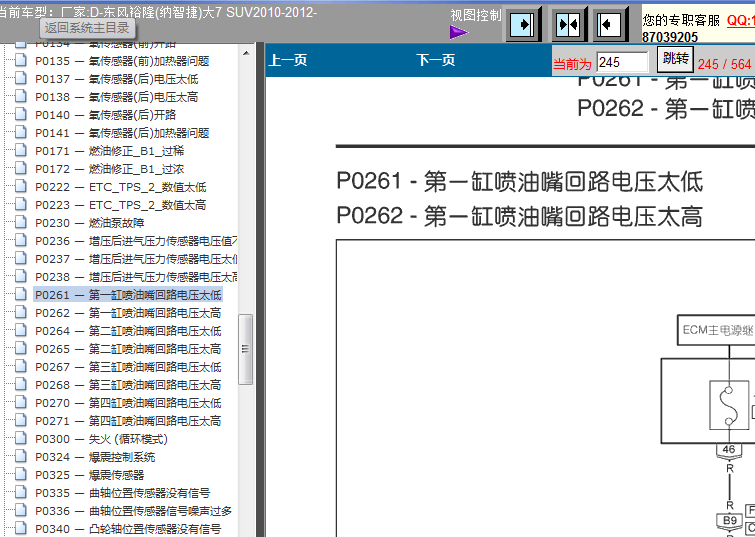The width and height of the screenshot is (755, 537).
Task: Click the collapse-left view control icon
Action: pyautogui.click(x=610, y=24)
